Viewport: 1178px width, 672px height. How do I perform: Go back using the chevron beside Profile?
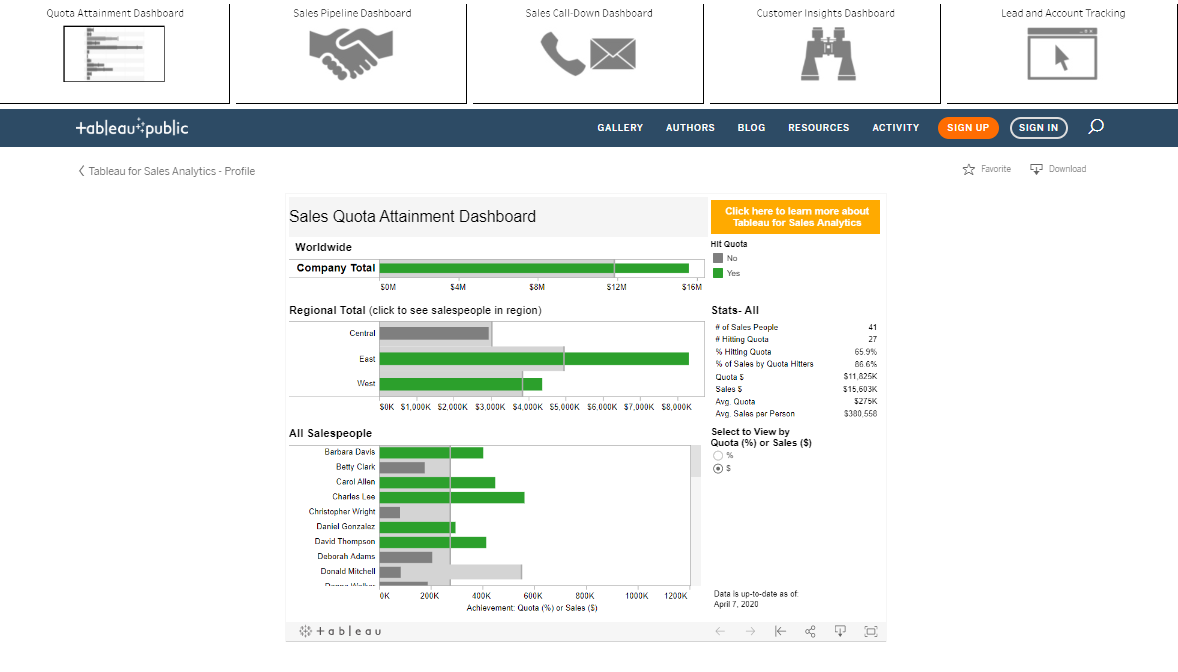pyautogui.click(x=81, y=171)
